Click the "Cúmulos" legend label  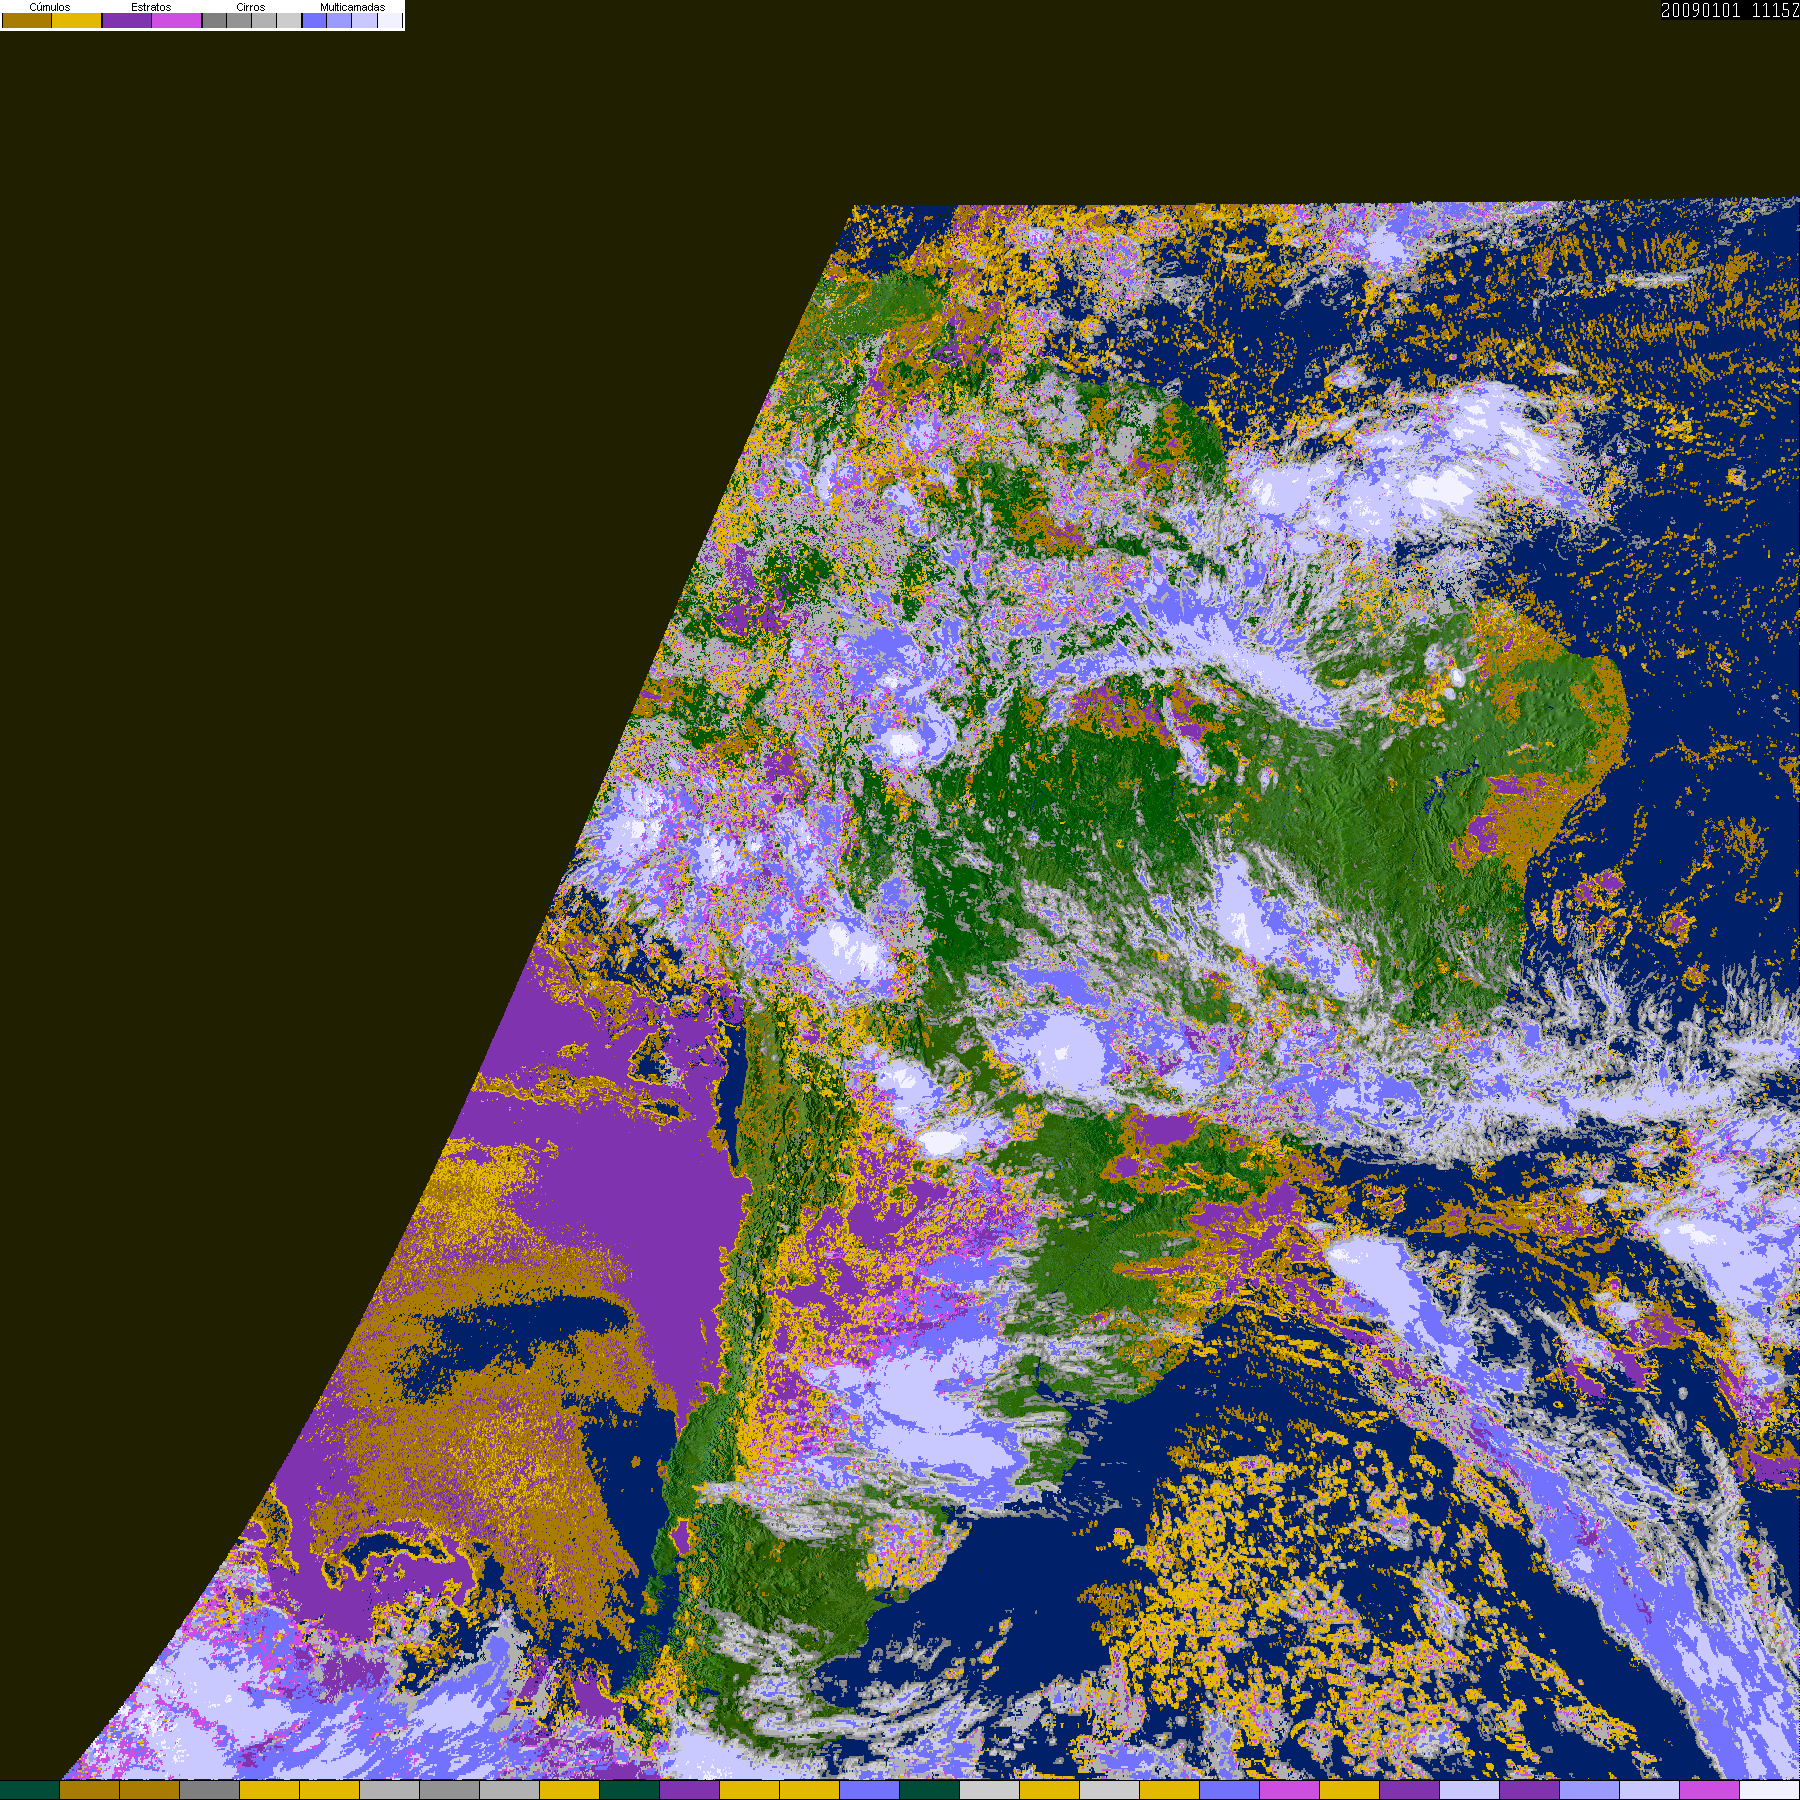pos(50,7)
